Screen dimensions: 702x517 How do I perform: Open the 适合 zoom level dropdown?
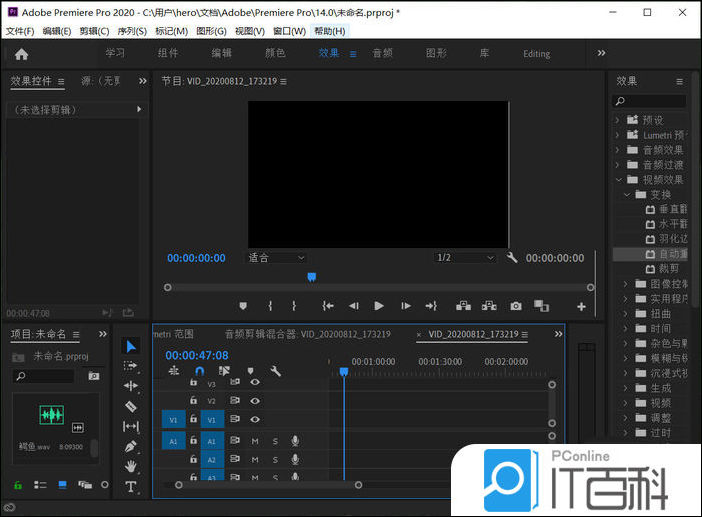(277, 258)
